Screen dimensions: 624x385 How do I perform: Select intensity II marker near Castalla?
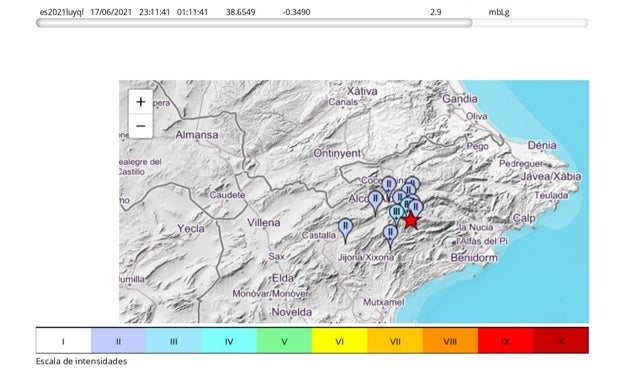pyautogui.click(x=345, y=230)
